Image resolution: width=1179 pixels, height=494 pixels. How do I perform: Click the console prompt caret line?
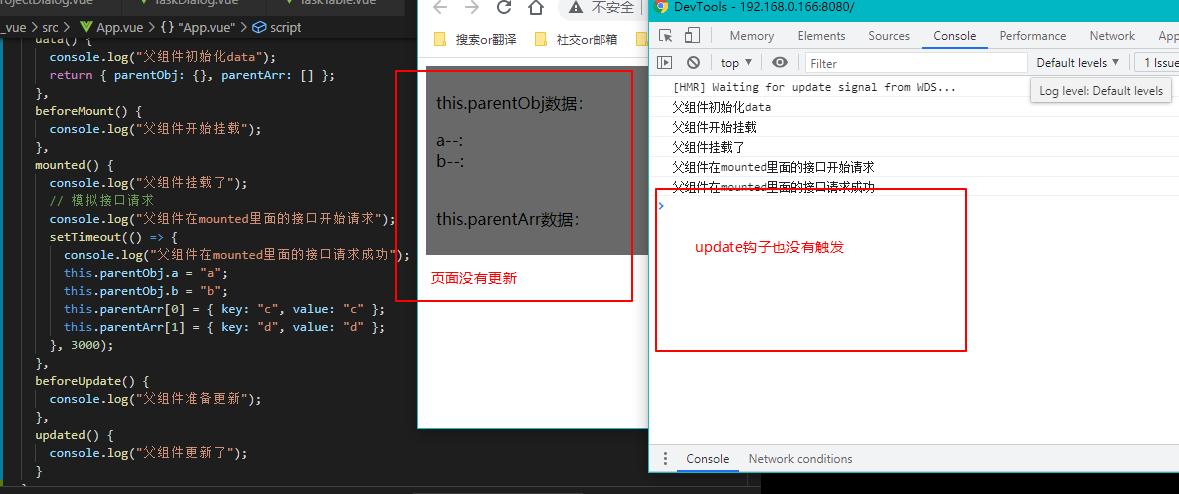click(914, 205)
